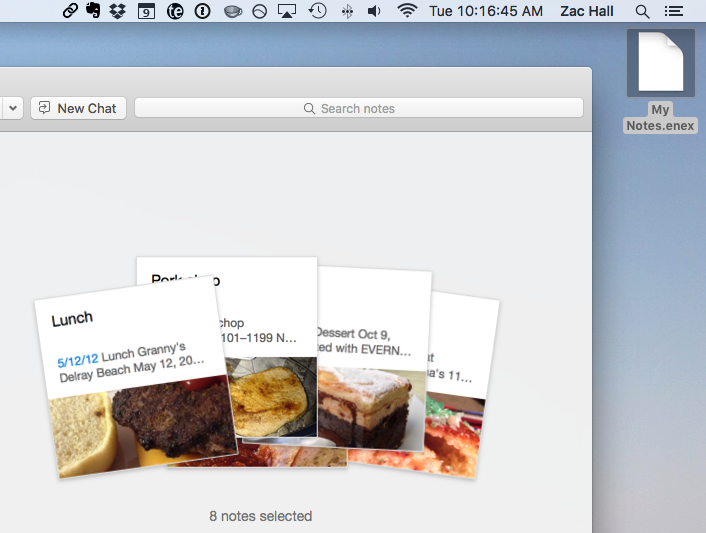Open Spotlight search magnifier icon
The image size is (706, 533).
point(642,11)
